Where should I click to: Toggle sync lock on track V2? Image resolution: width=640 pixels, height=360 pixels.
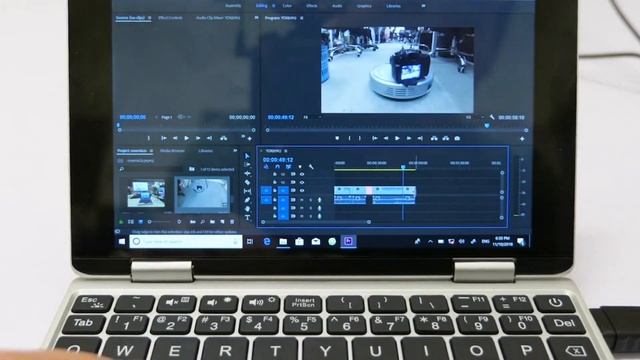point(293,182)
